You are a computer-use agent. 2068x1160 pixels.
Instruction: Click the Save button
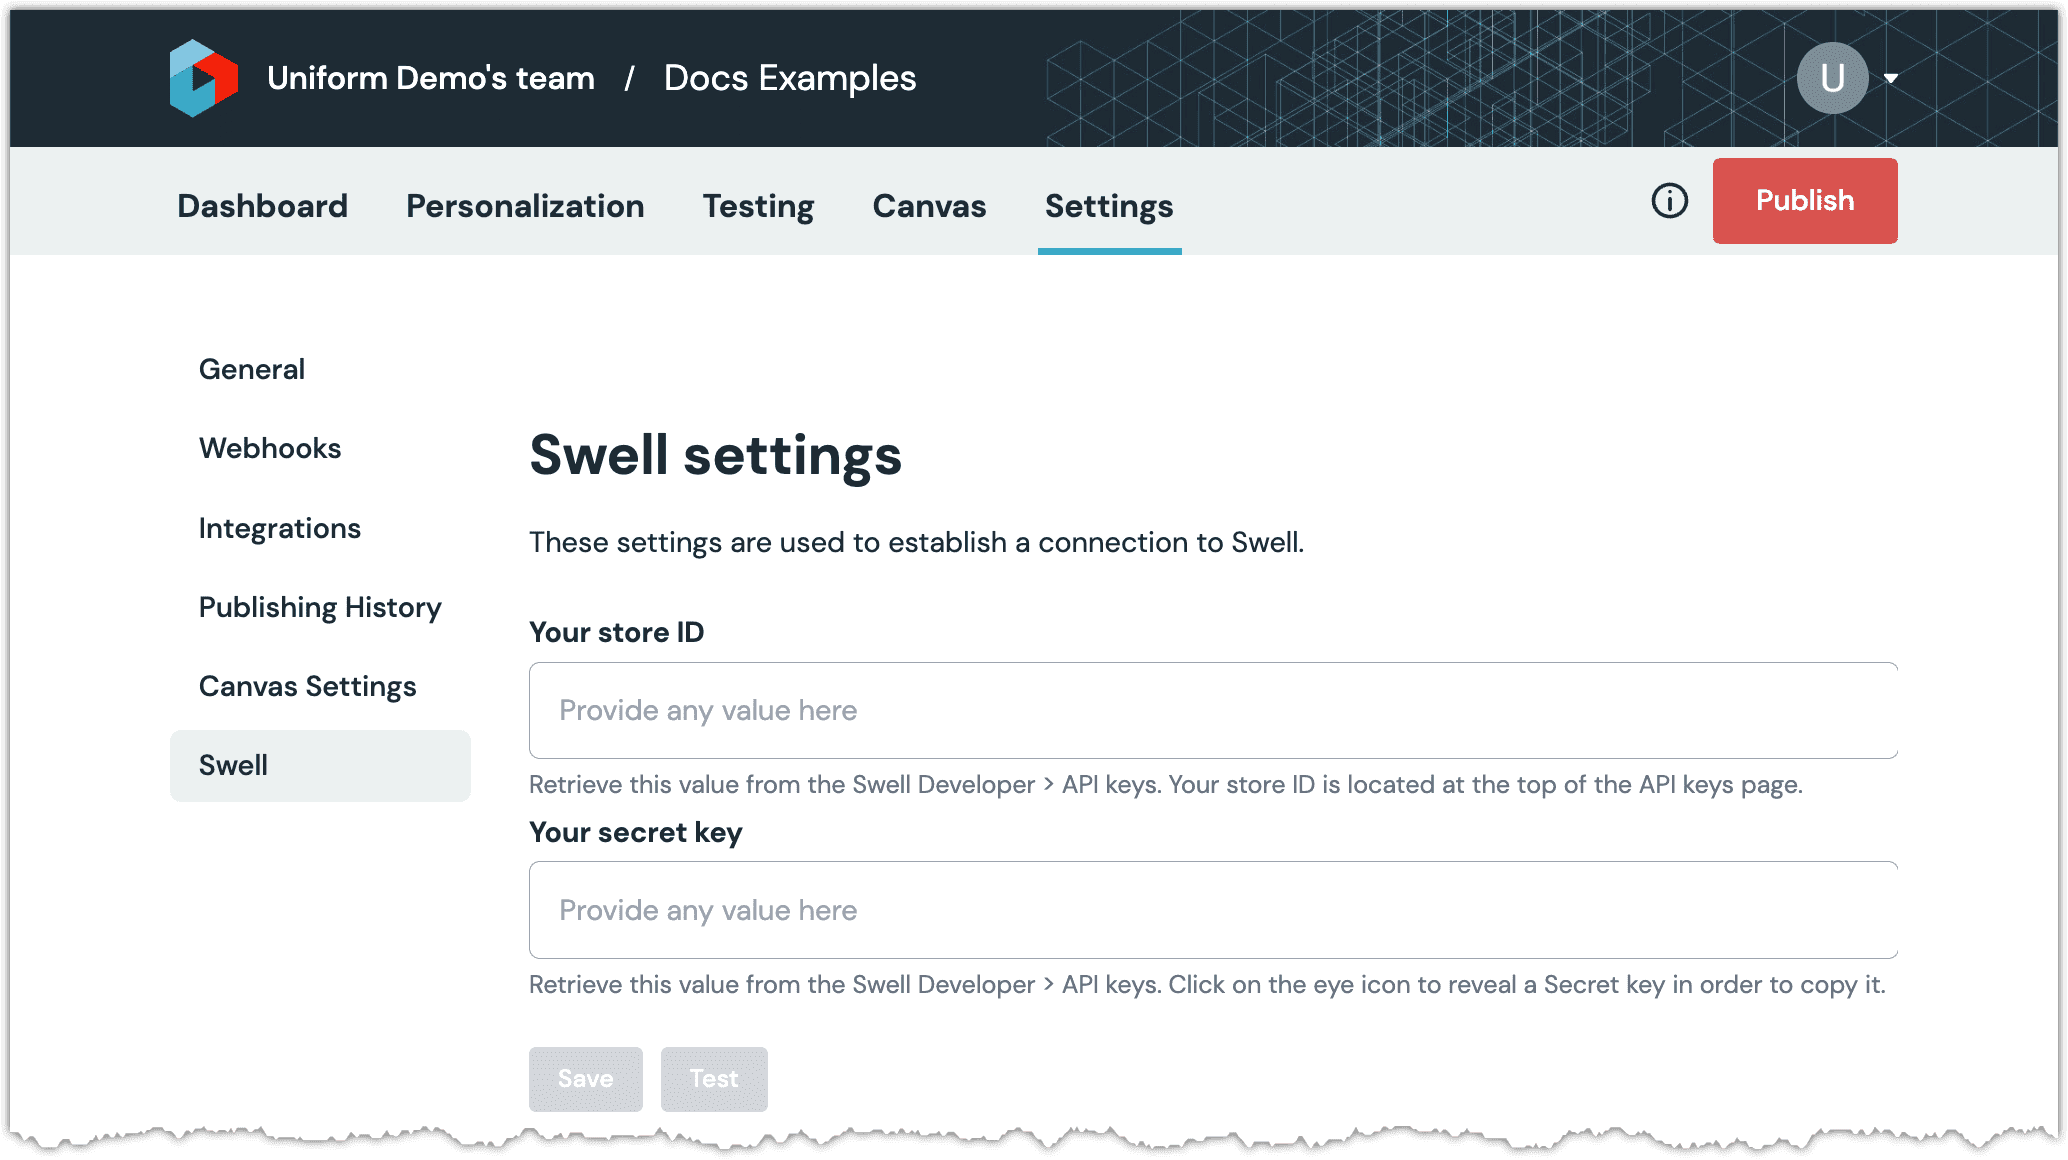[586, 1079]
